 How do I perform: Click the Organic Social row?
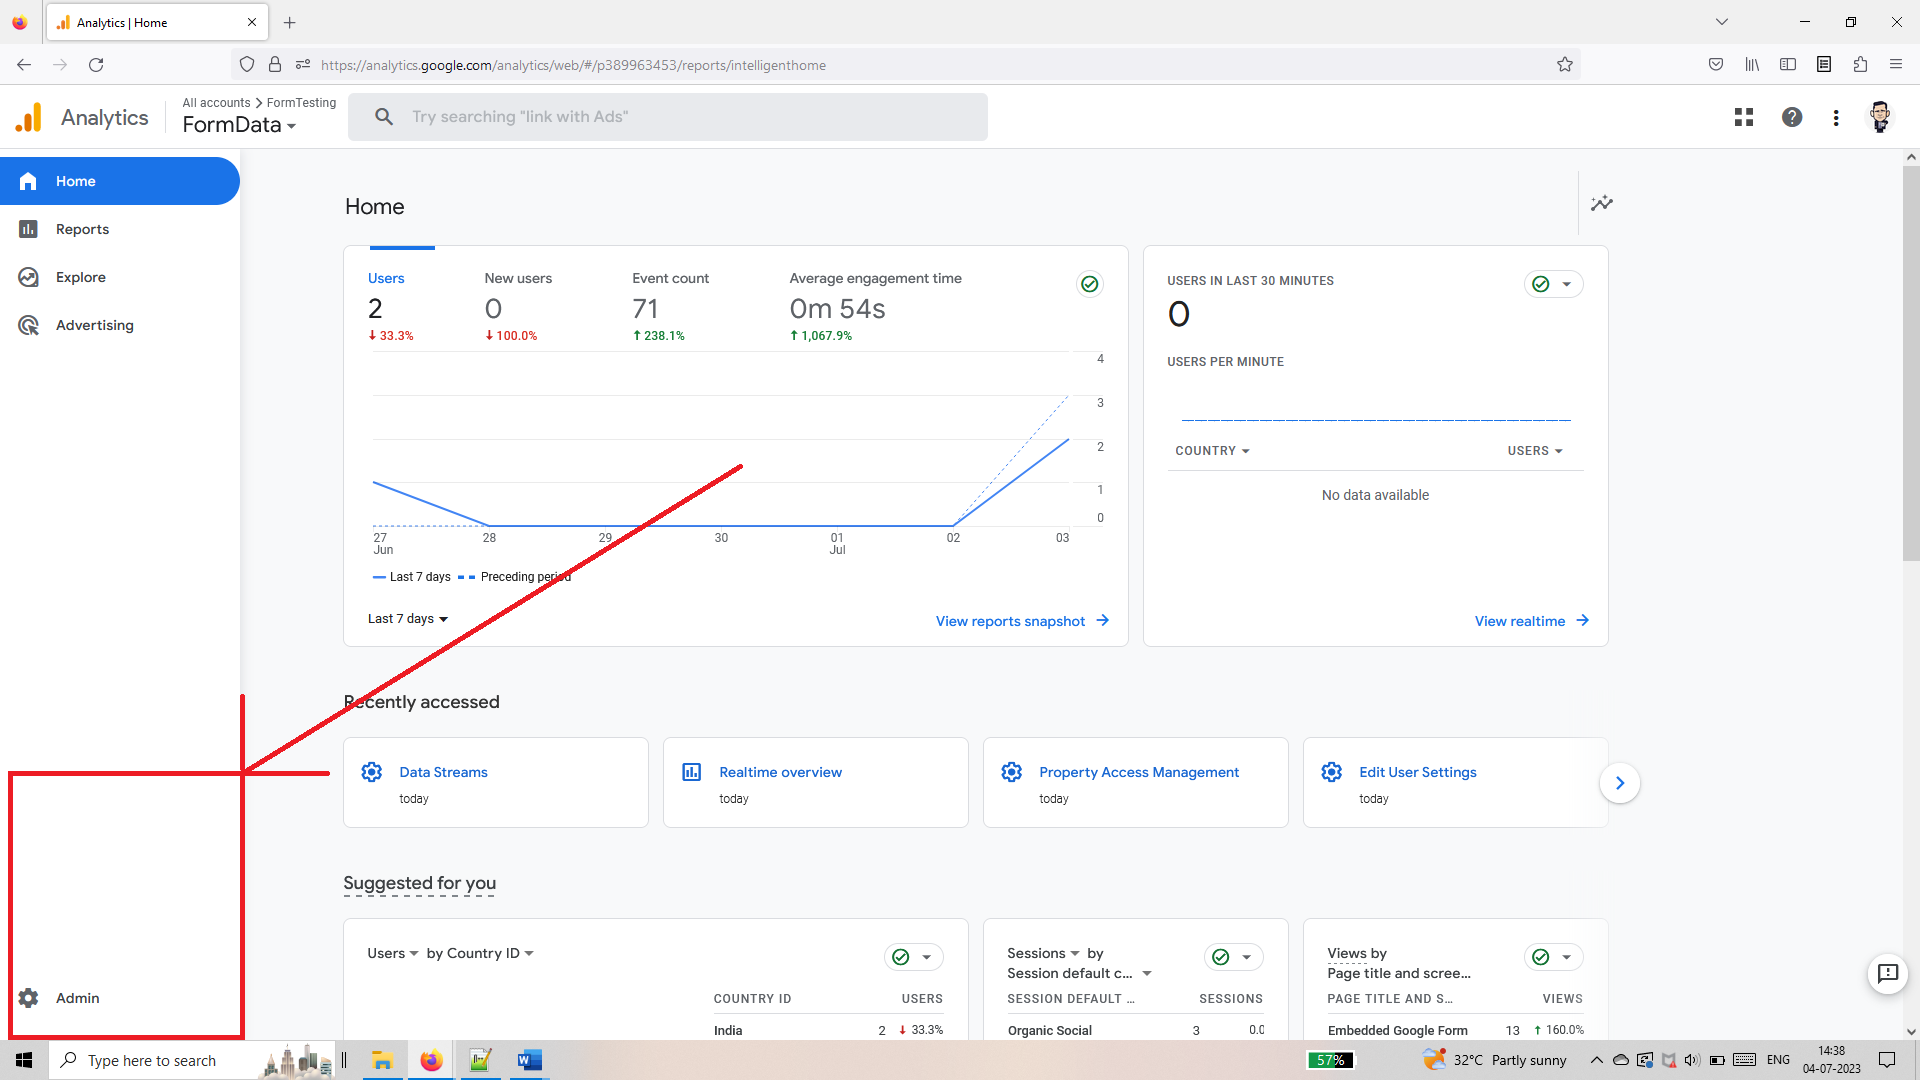[x=1135, y=1030]
